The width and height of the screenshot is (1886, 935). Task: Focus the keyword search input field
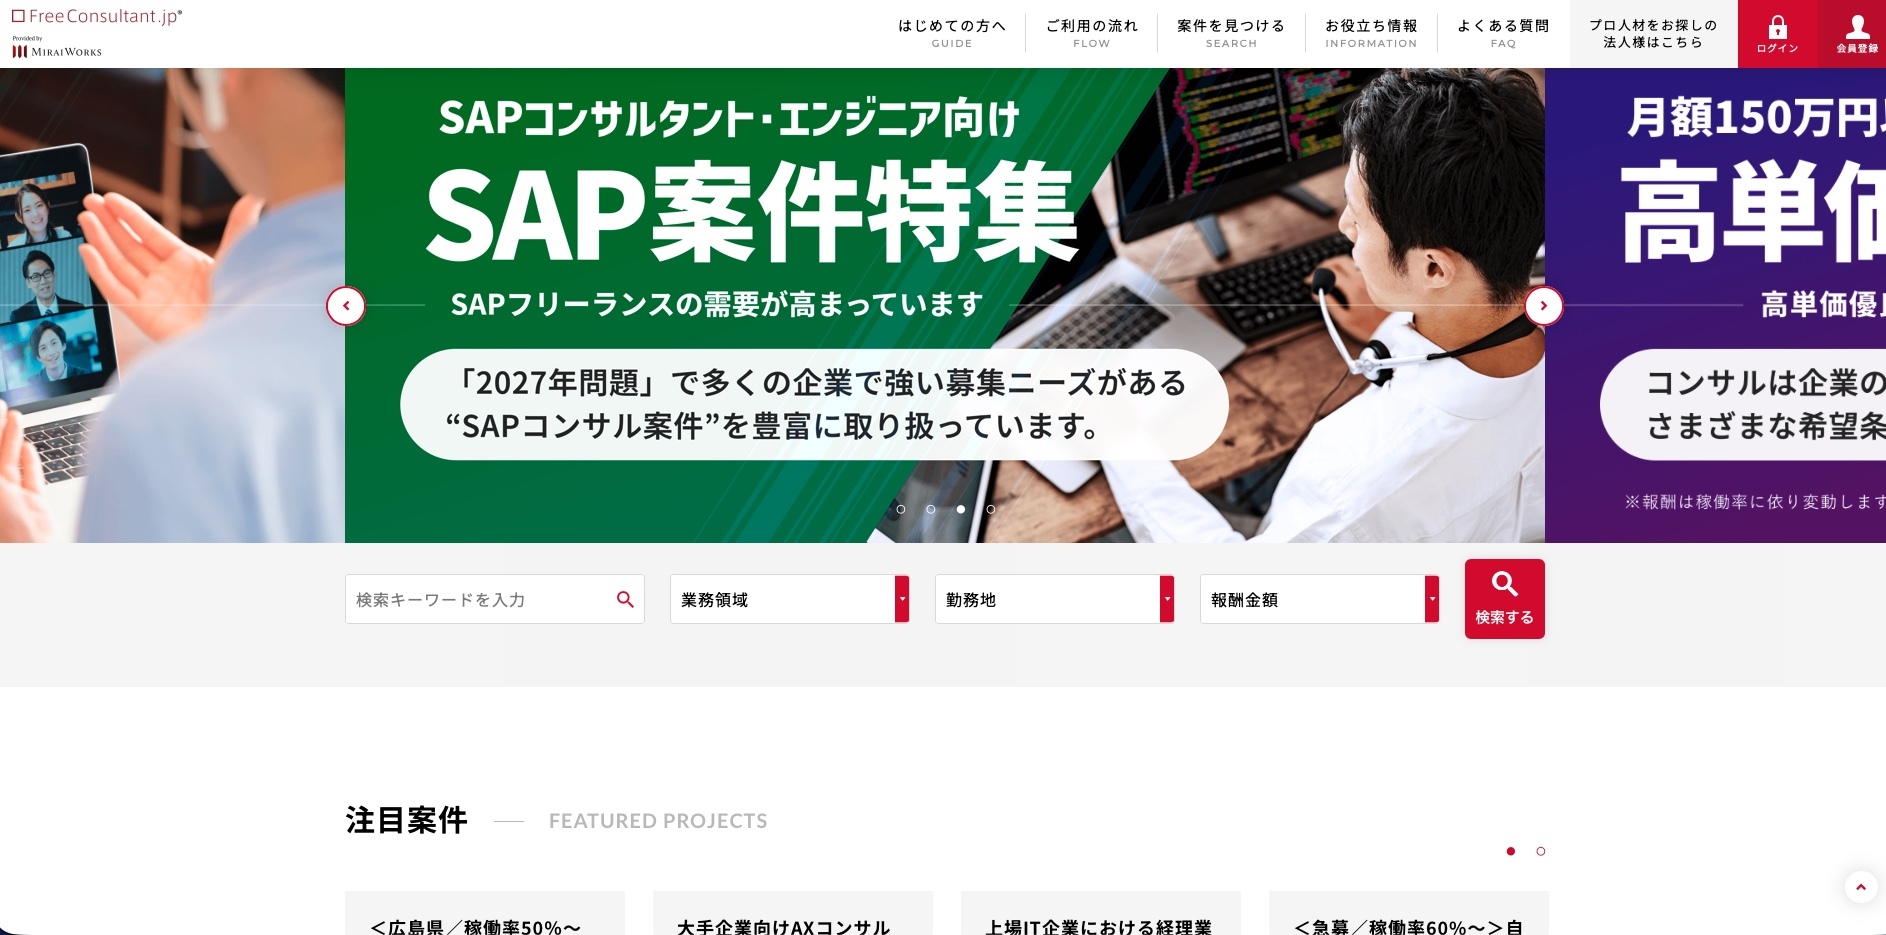(x=480, y=599)
